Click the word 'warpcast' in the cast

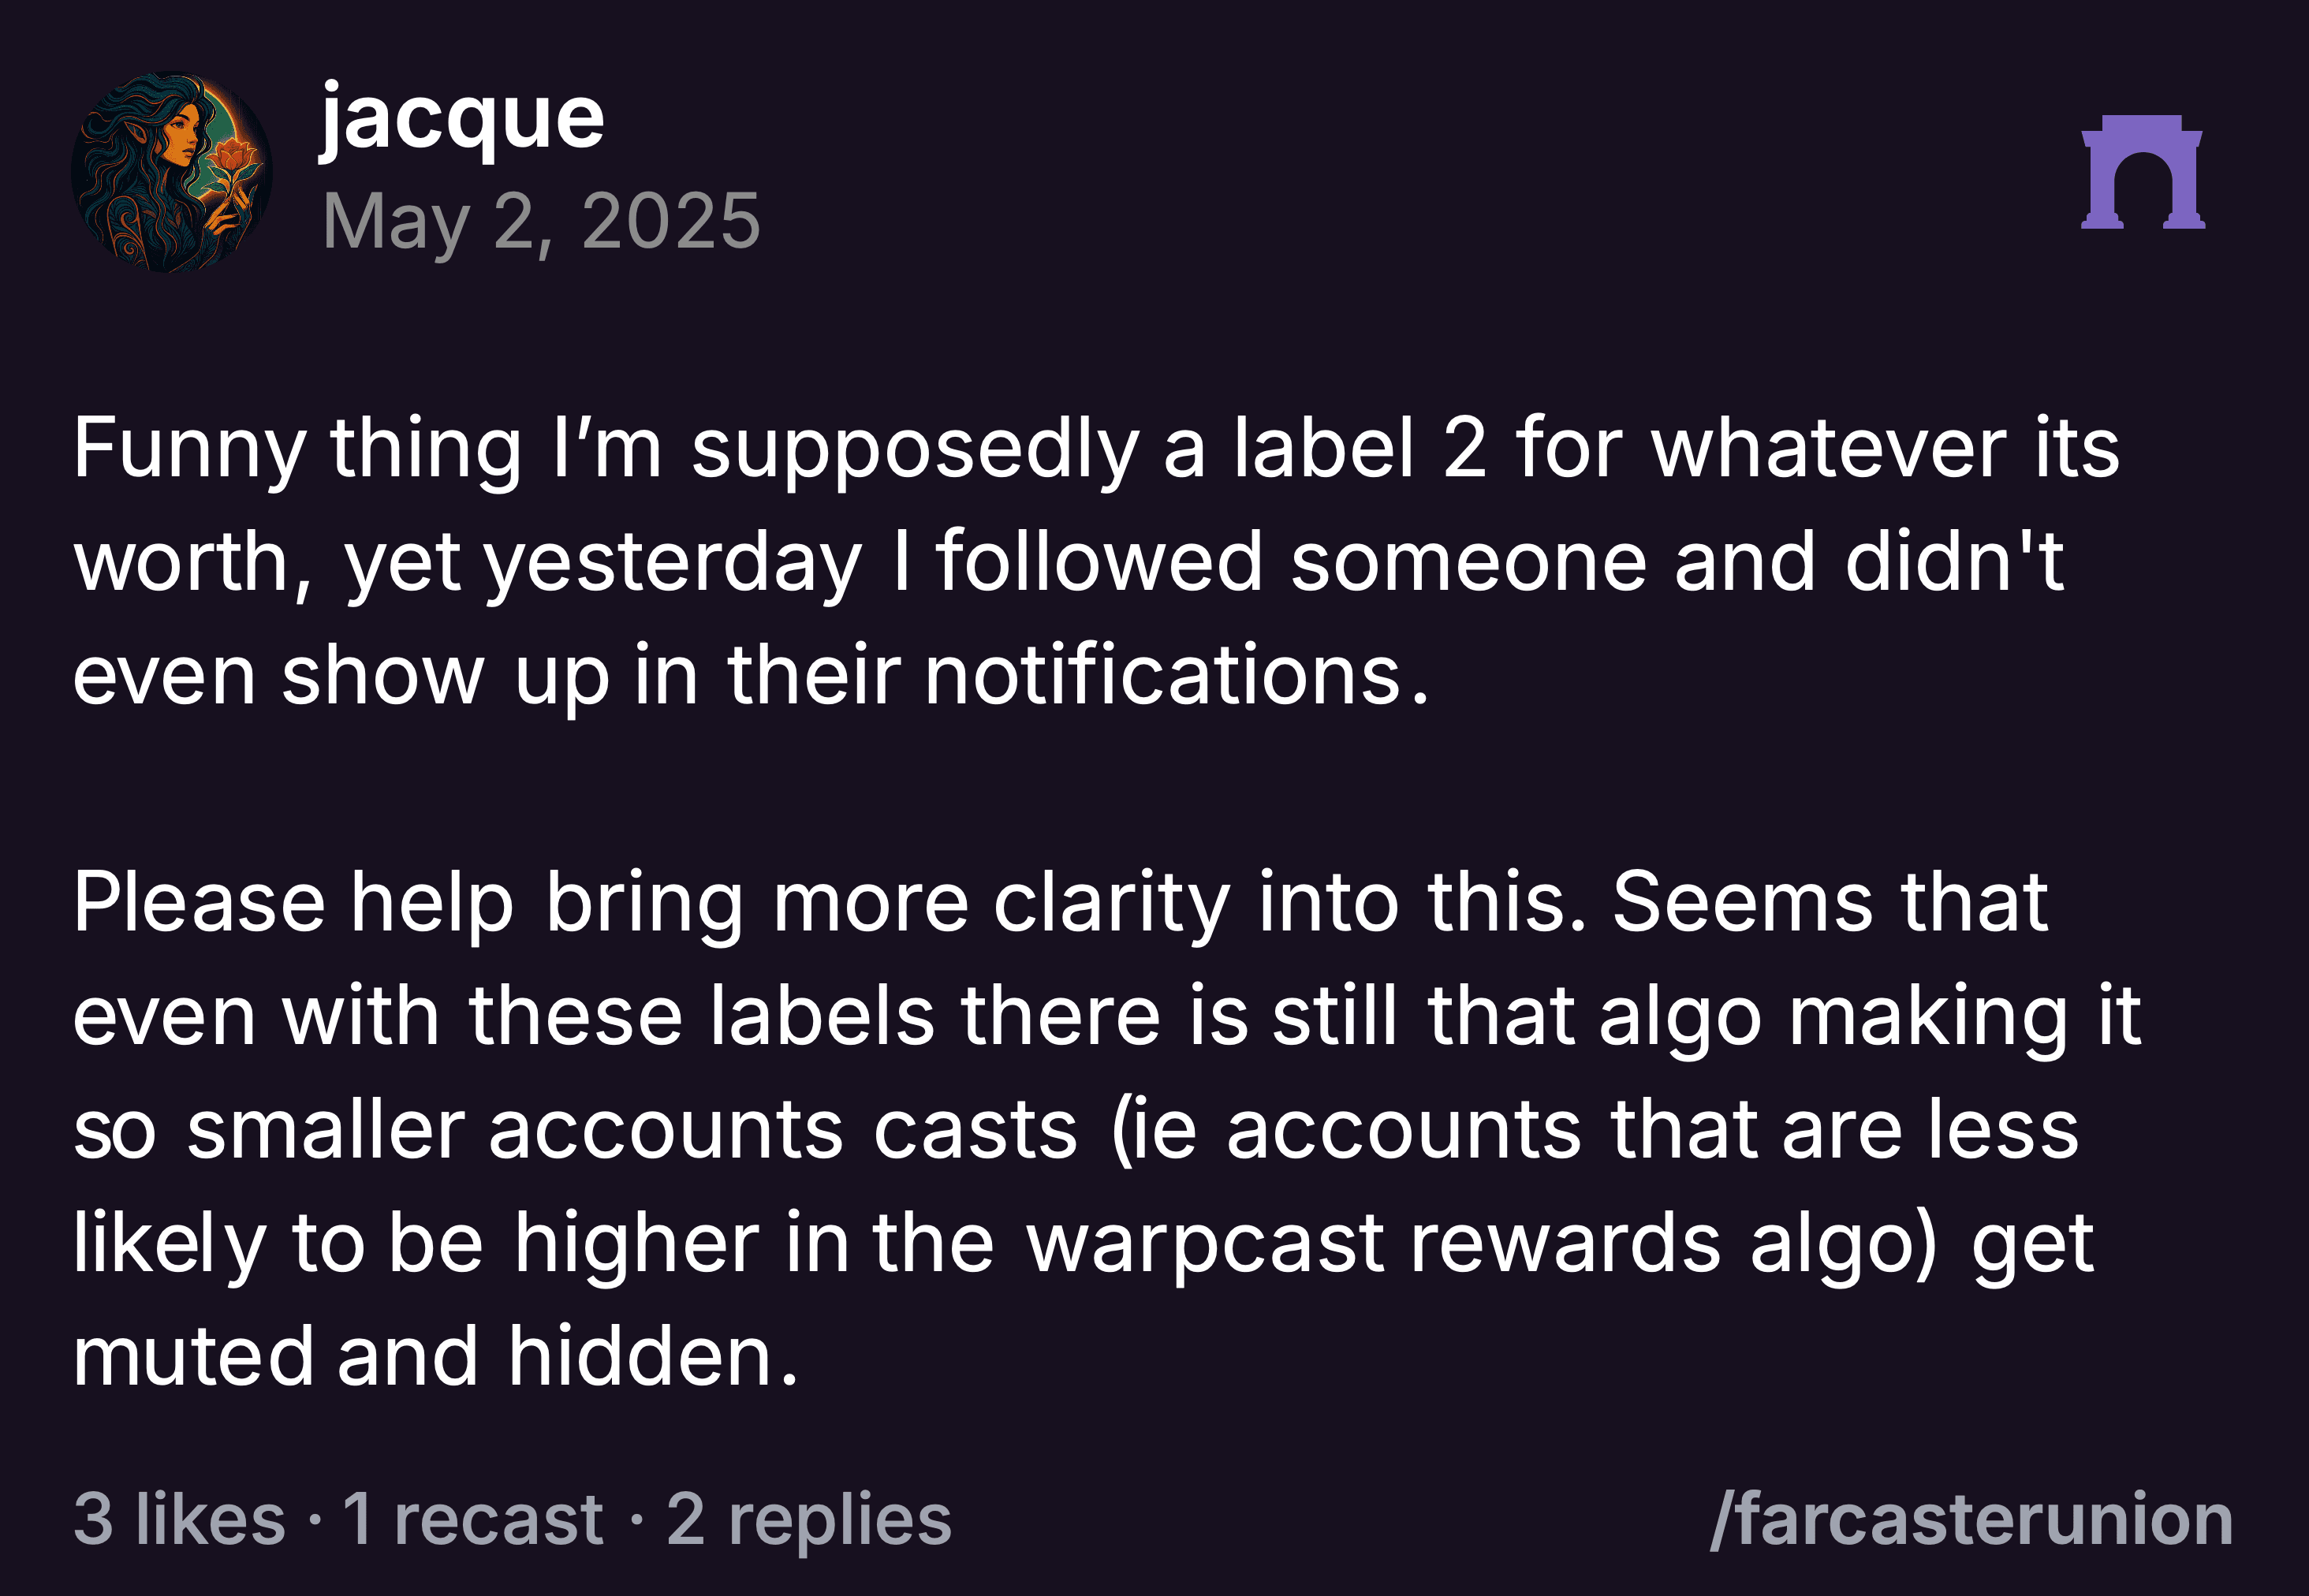pos(1205,1243)
